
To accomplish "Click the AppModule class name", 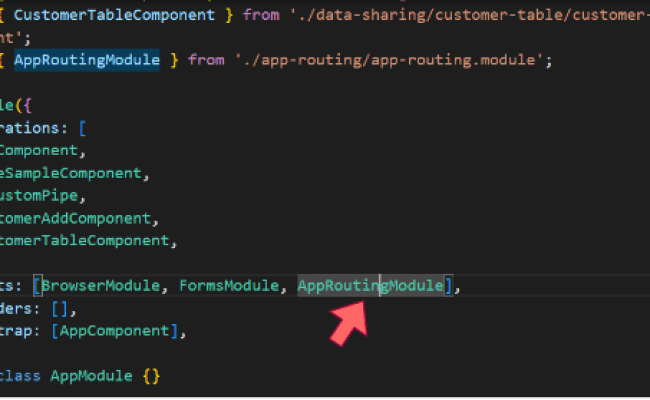I will point(91,376).
